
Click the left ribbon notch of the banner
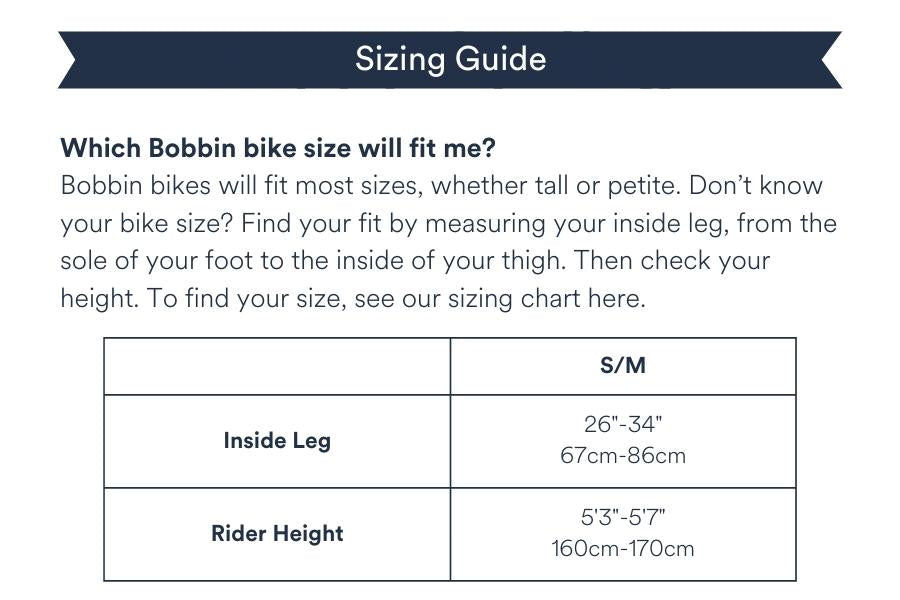68,60
